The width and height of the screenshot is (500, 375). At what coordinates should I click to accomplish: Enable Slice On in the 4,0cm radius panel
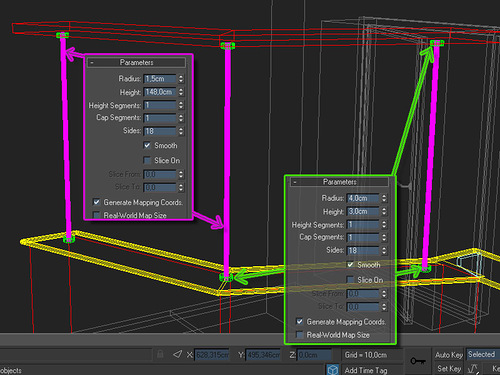(350, 280)
